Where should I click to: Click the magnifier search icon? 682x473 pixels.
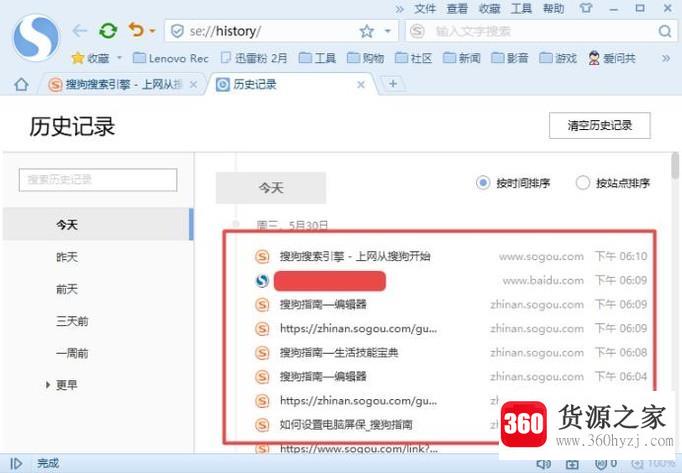pyautogui.click(x=664, y=31)
